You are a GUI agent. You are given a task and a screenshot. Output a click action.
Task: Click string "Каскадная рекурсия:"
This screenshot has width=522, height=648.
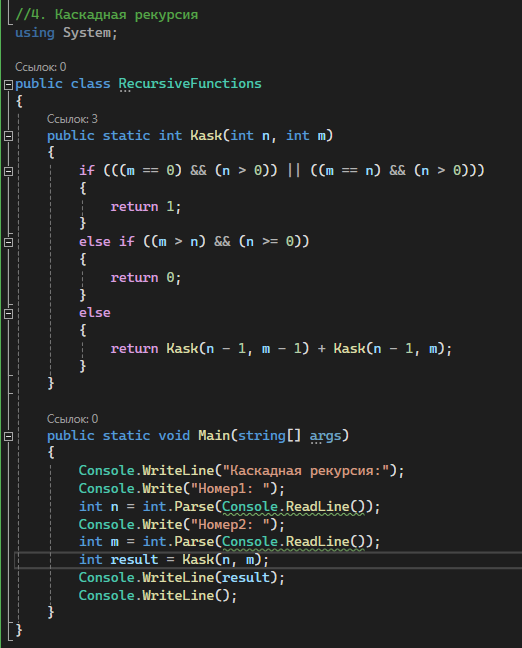306,471
